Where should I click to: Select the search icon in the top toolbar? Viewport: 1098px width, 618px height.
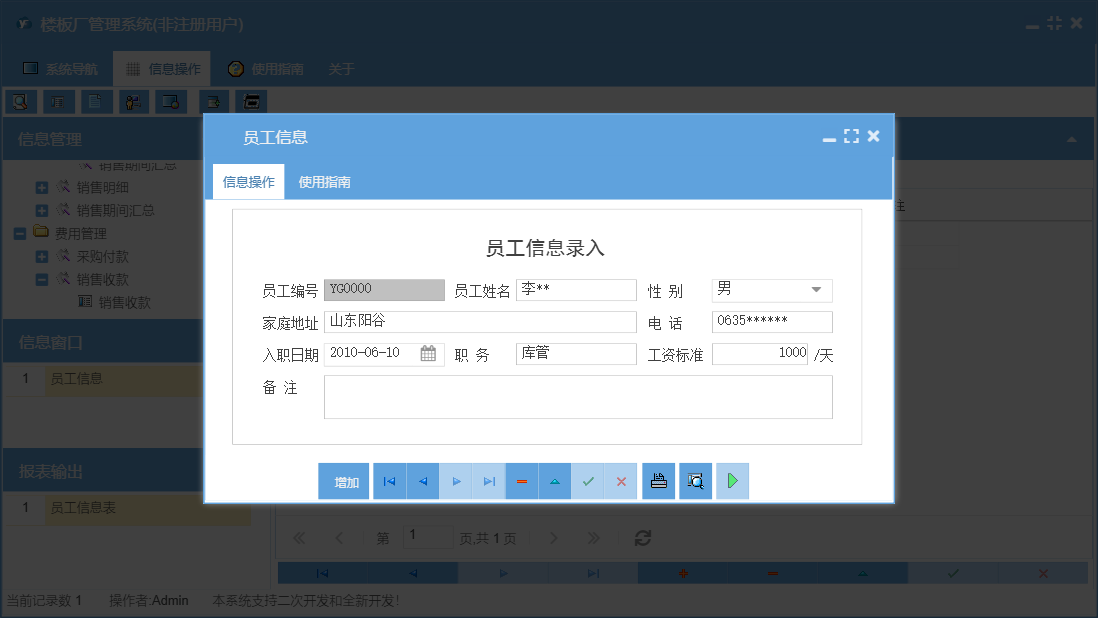20,101
